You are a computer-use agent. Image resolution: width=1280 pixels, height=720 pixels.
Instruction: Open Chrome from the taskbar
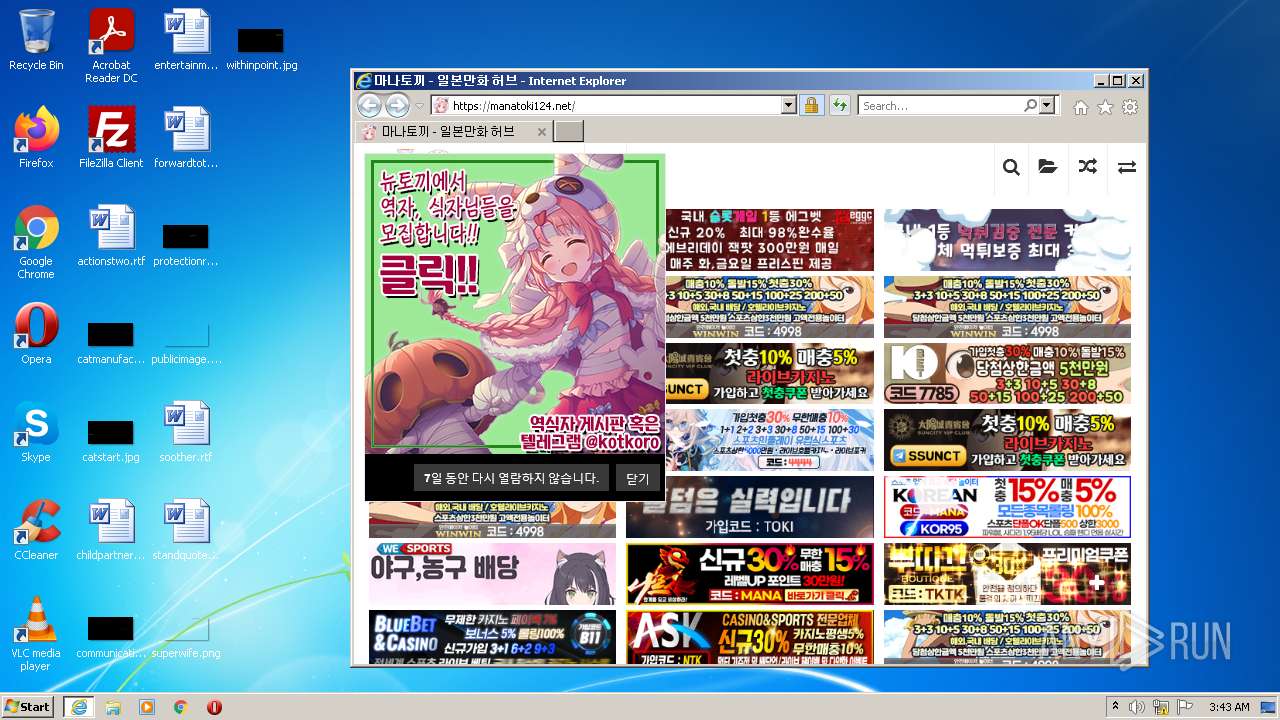point(180,707)
